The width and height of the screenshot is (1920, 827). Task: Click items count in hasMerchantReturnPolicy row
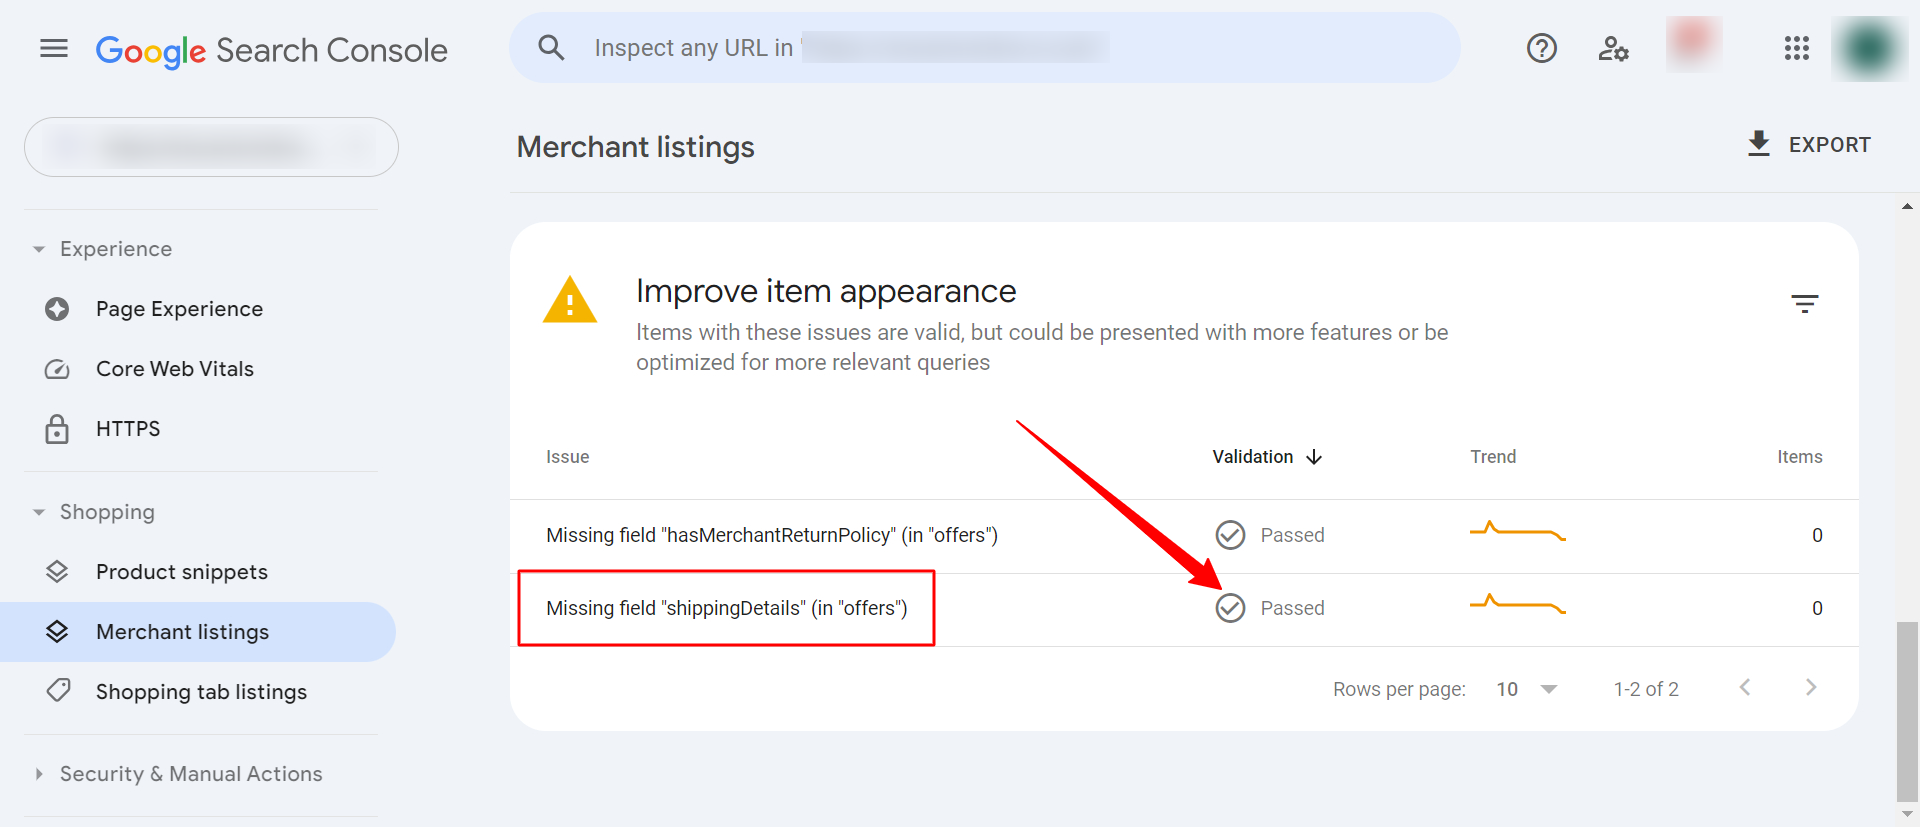[1817, 535]
